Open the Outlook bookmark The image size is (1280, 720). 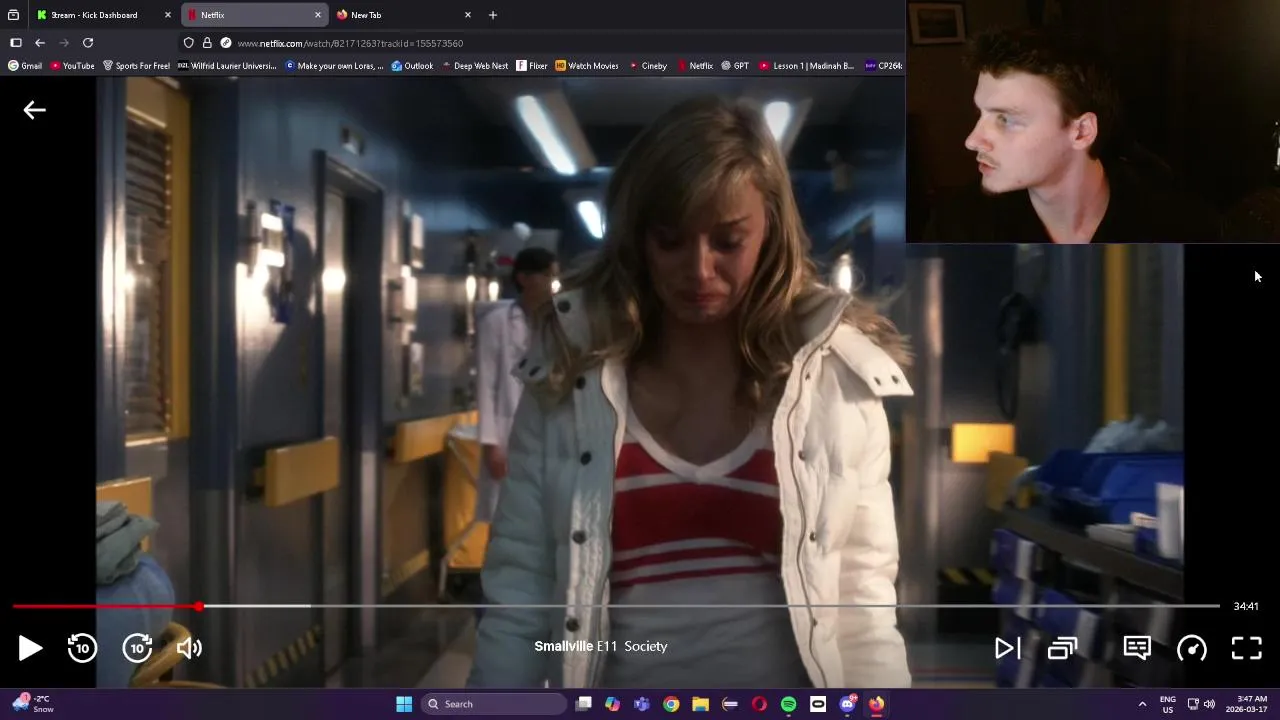(412, 66)
